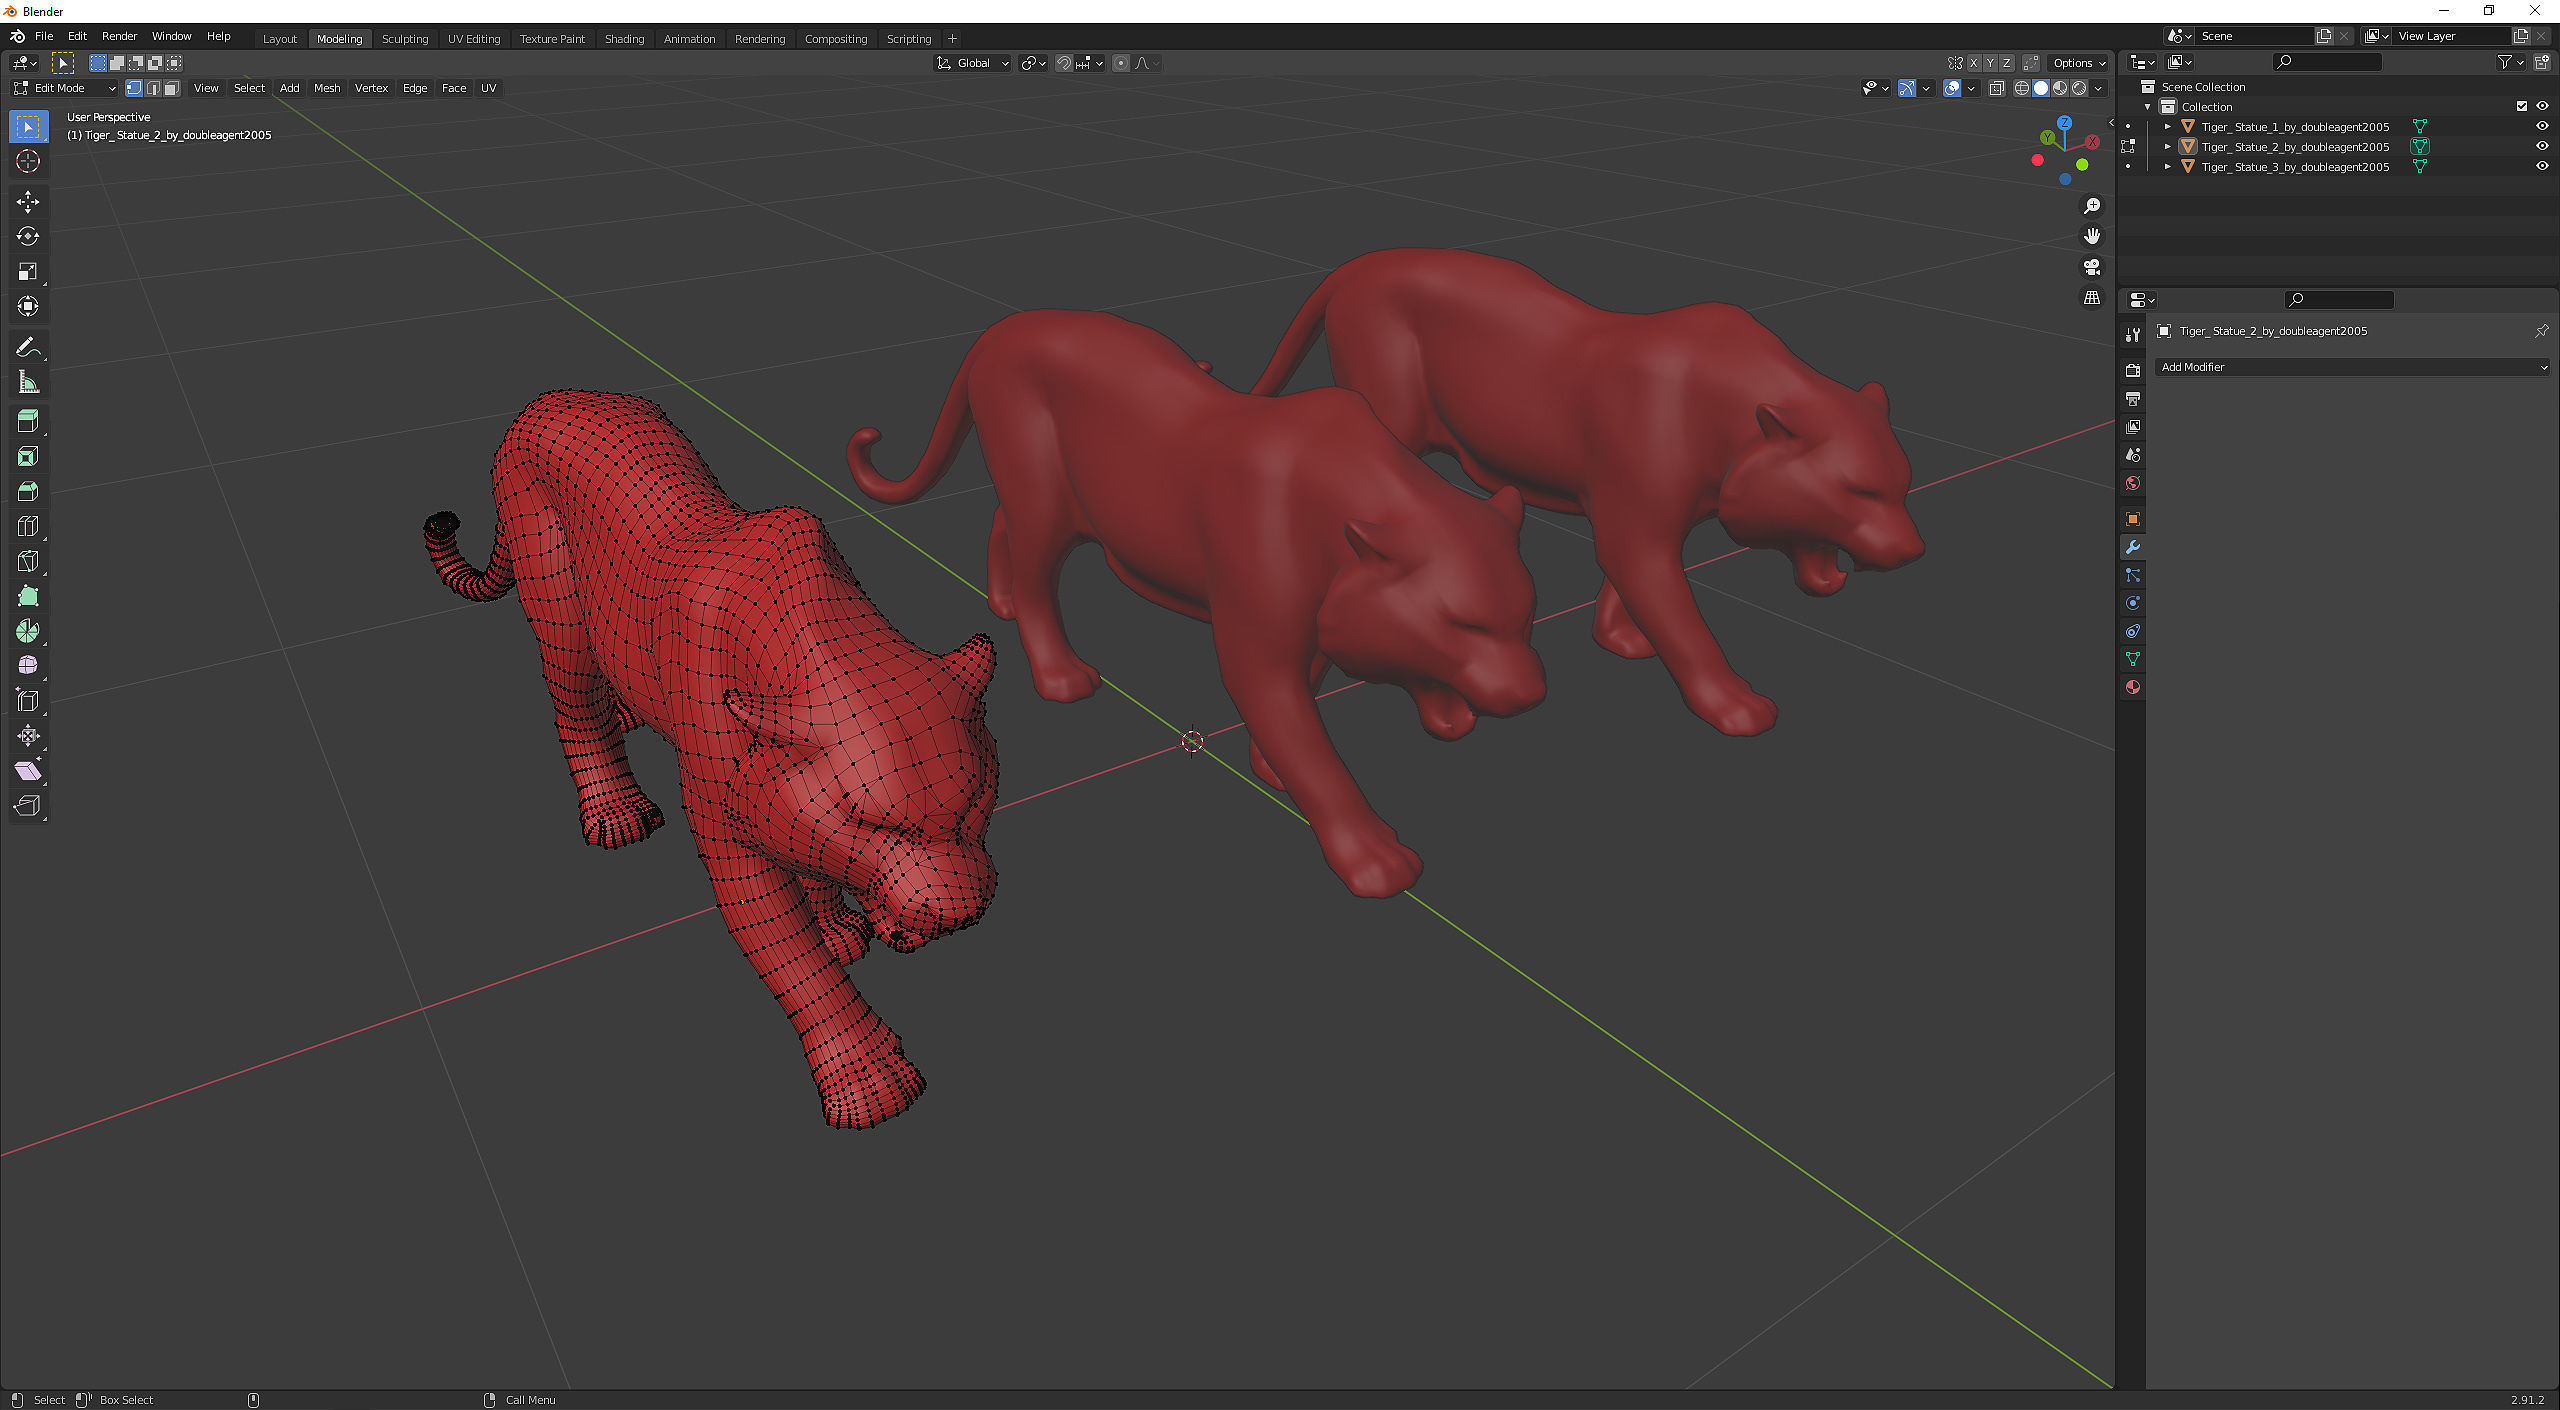
Task: Click the red X axis gizmo ball
Action: click(x=2091, y=142)
